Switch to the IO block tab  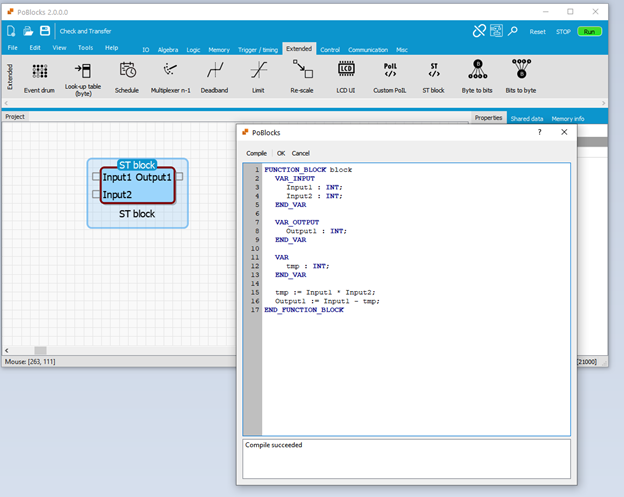tap(146, 50)
